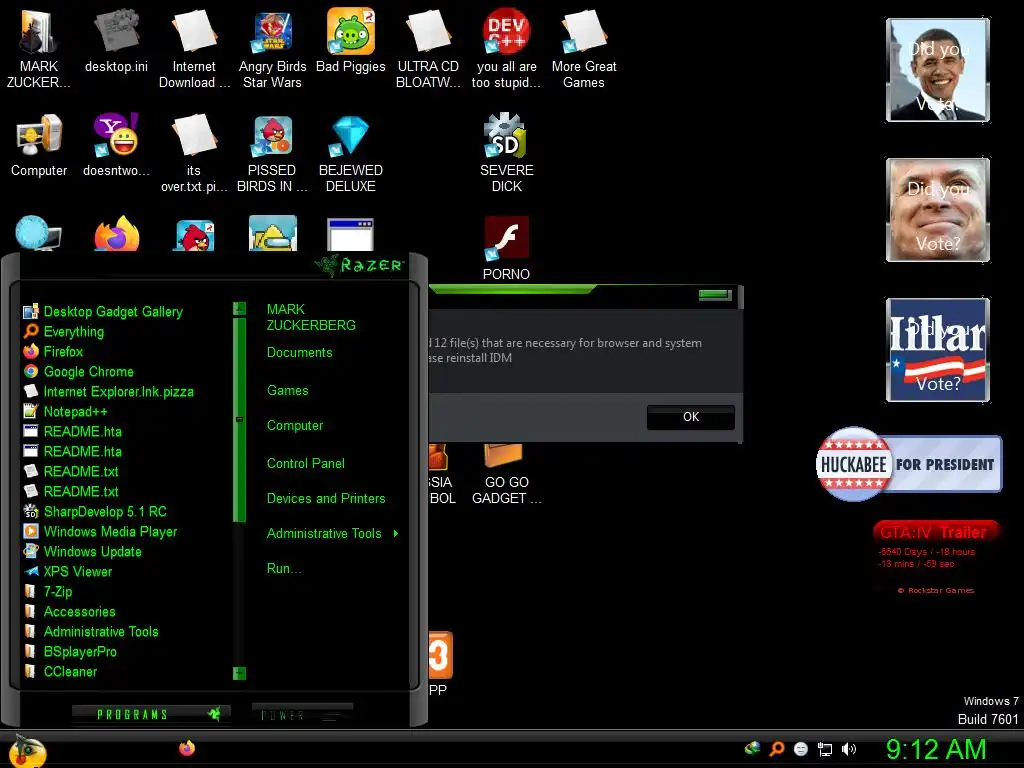Open Windows Update from start menu

tap(83, 551)
